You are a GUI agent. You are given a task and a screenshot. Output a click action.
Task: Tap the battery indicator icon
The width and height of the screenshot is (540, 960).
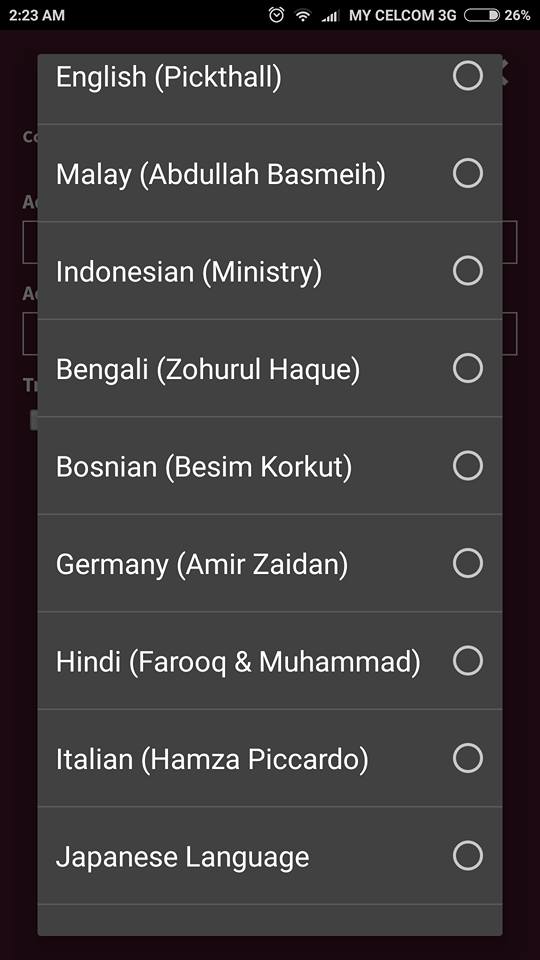(482, 15)
